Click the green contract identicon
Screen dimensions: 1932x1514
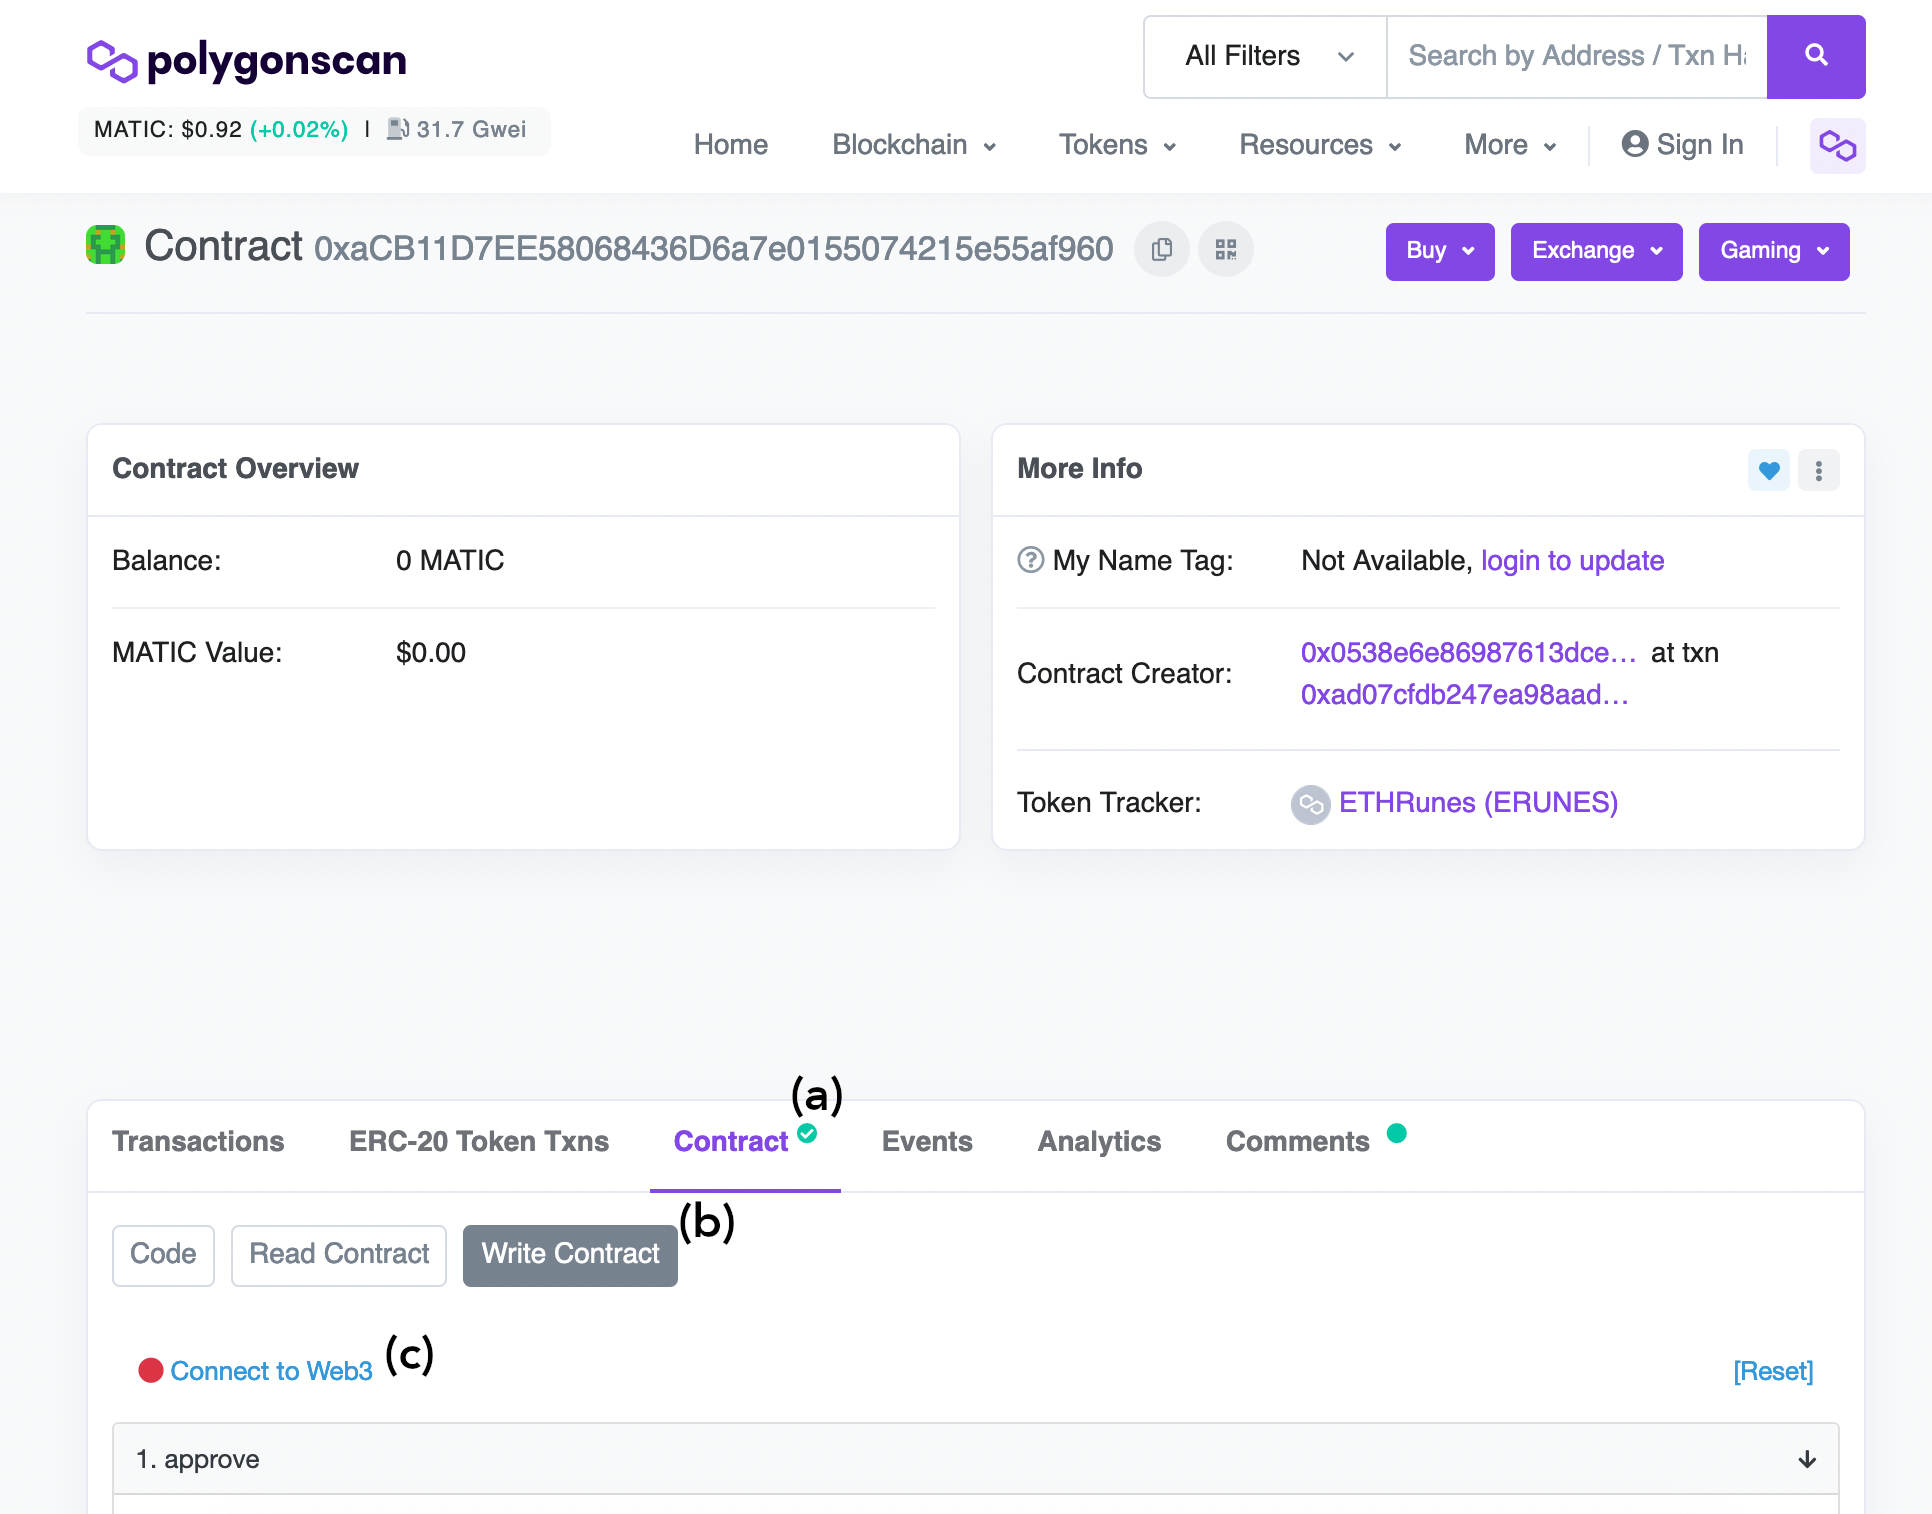click(x=105, y=245)
